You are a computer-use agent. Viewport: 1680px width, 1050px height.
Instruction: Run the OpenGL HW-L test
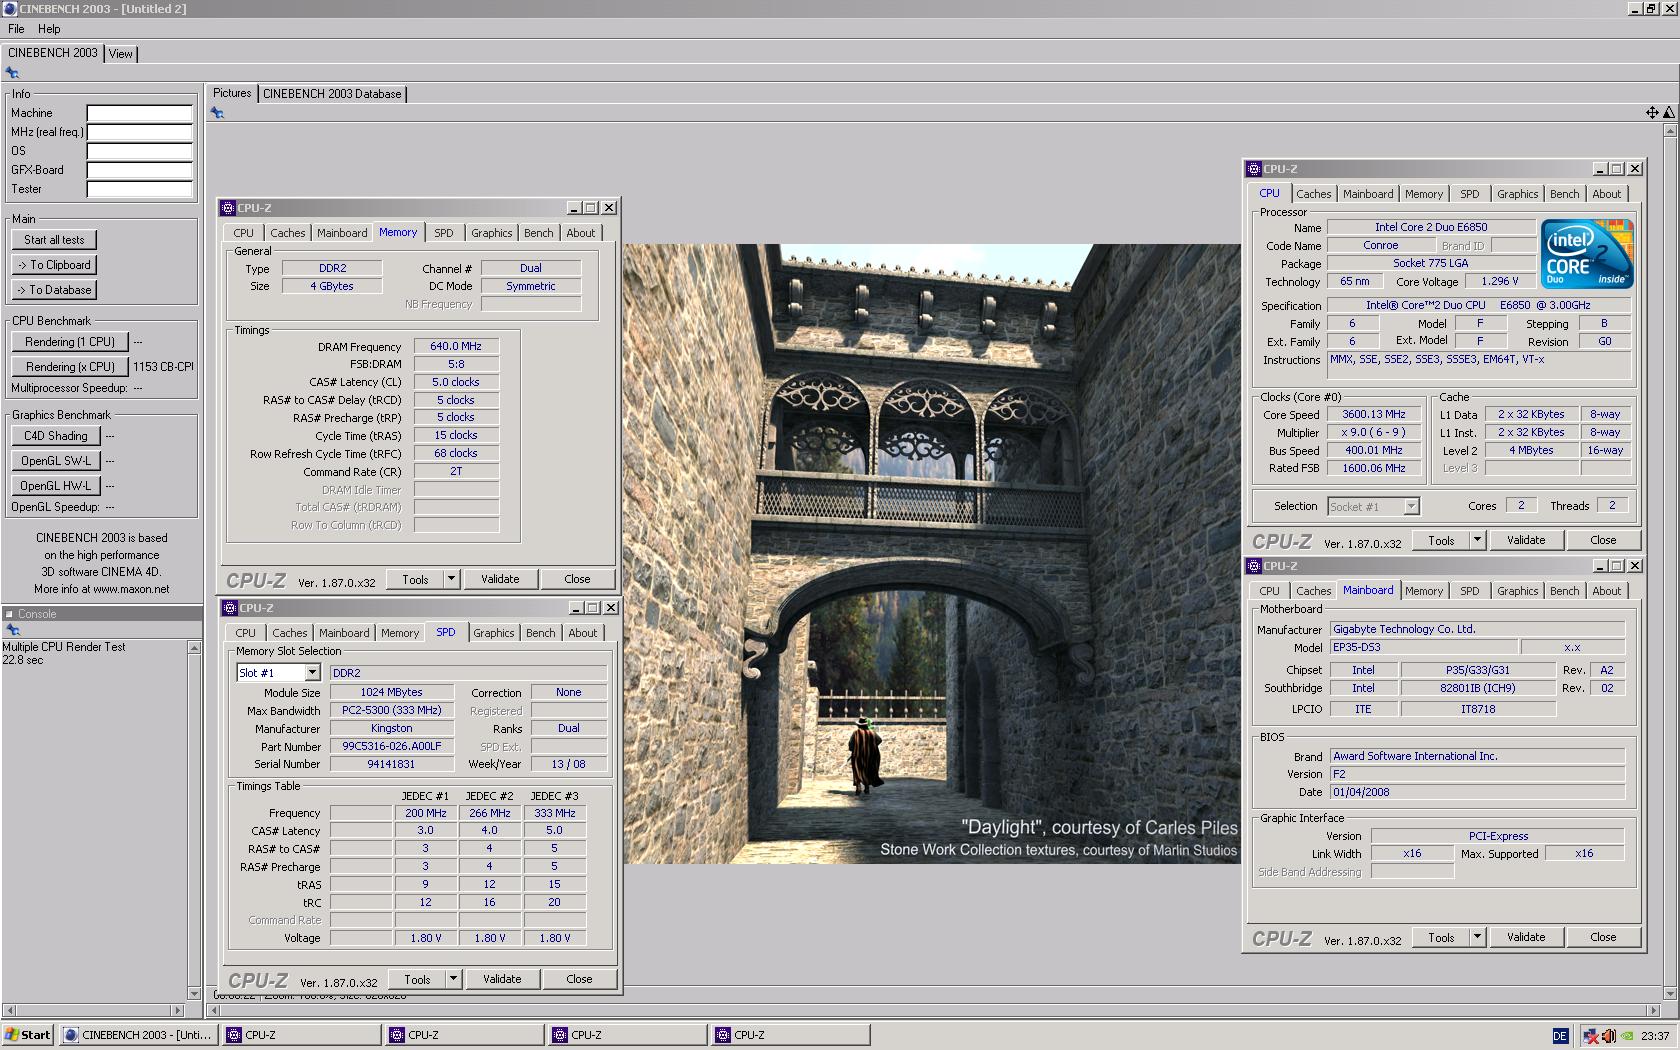[x=56, y=486]
